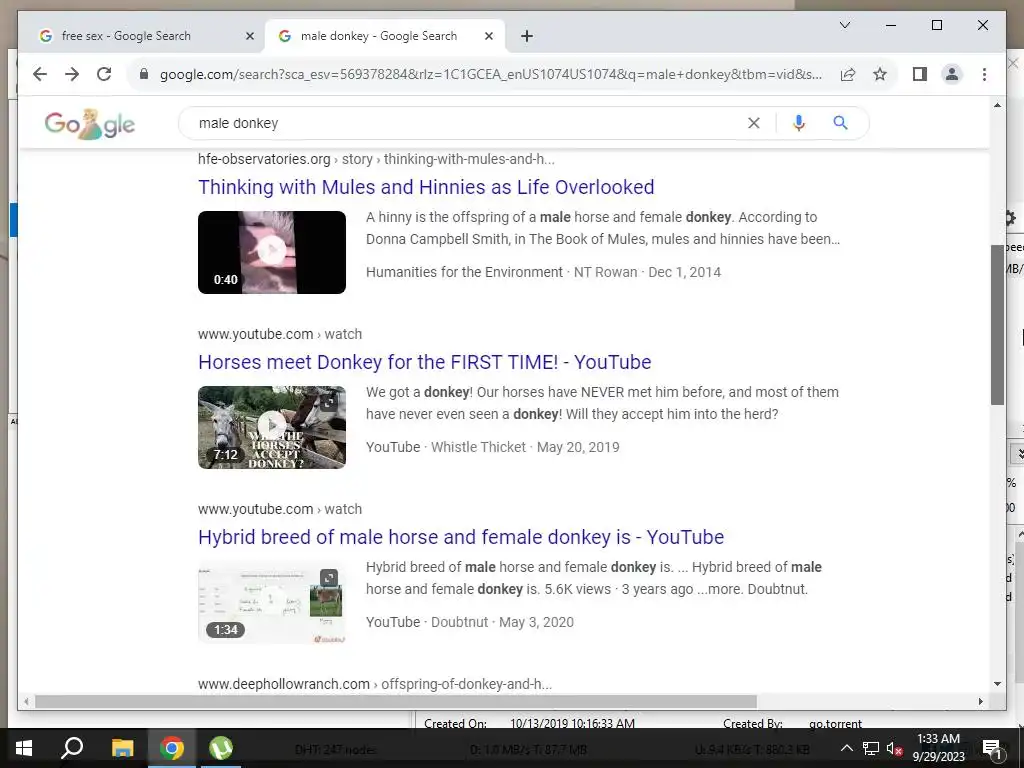Image resolution: width=1024 pixels, height=768 pixels.
Task: Open Windows taskbar search
Action: (72, 748)
